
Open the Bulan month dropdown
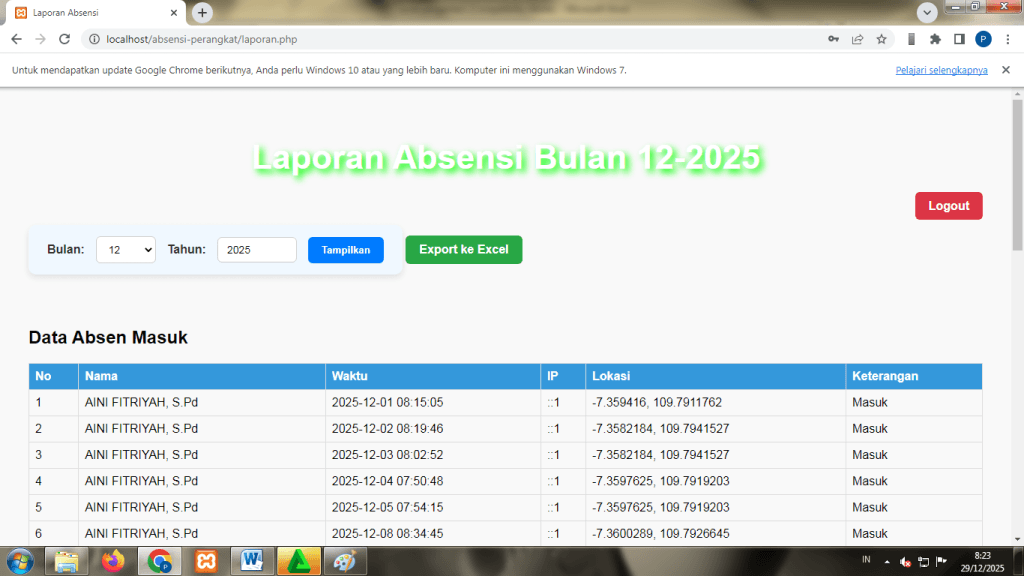pos(126,249)
